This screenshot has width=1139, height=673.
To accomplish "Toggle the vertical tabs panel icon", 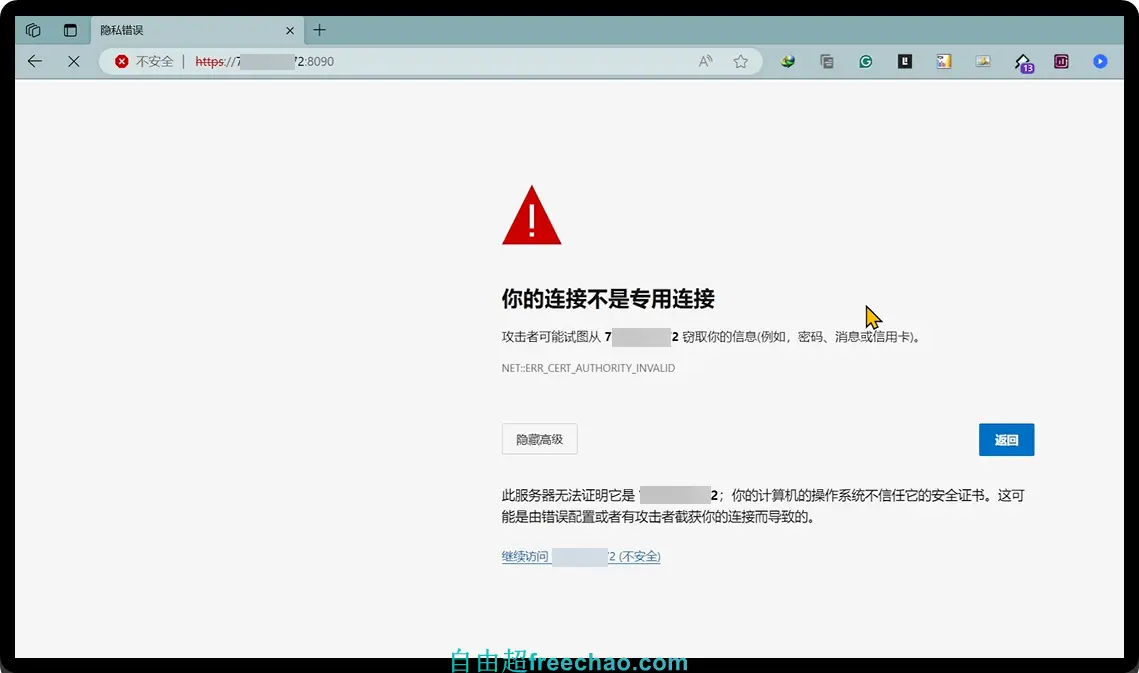I will click(70, 30).
